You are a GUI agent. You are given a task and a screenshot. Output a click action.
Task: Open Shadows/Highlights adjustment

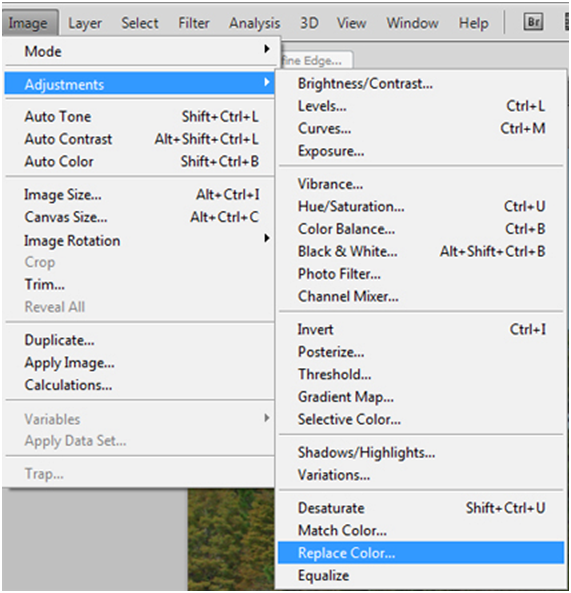pos(421,452)
